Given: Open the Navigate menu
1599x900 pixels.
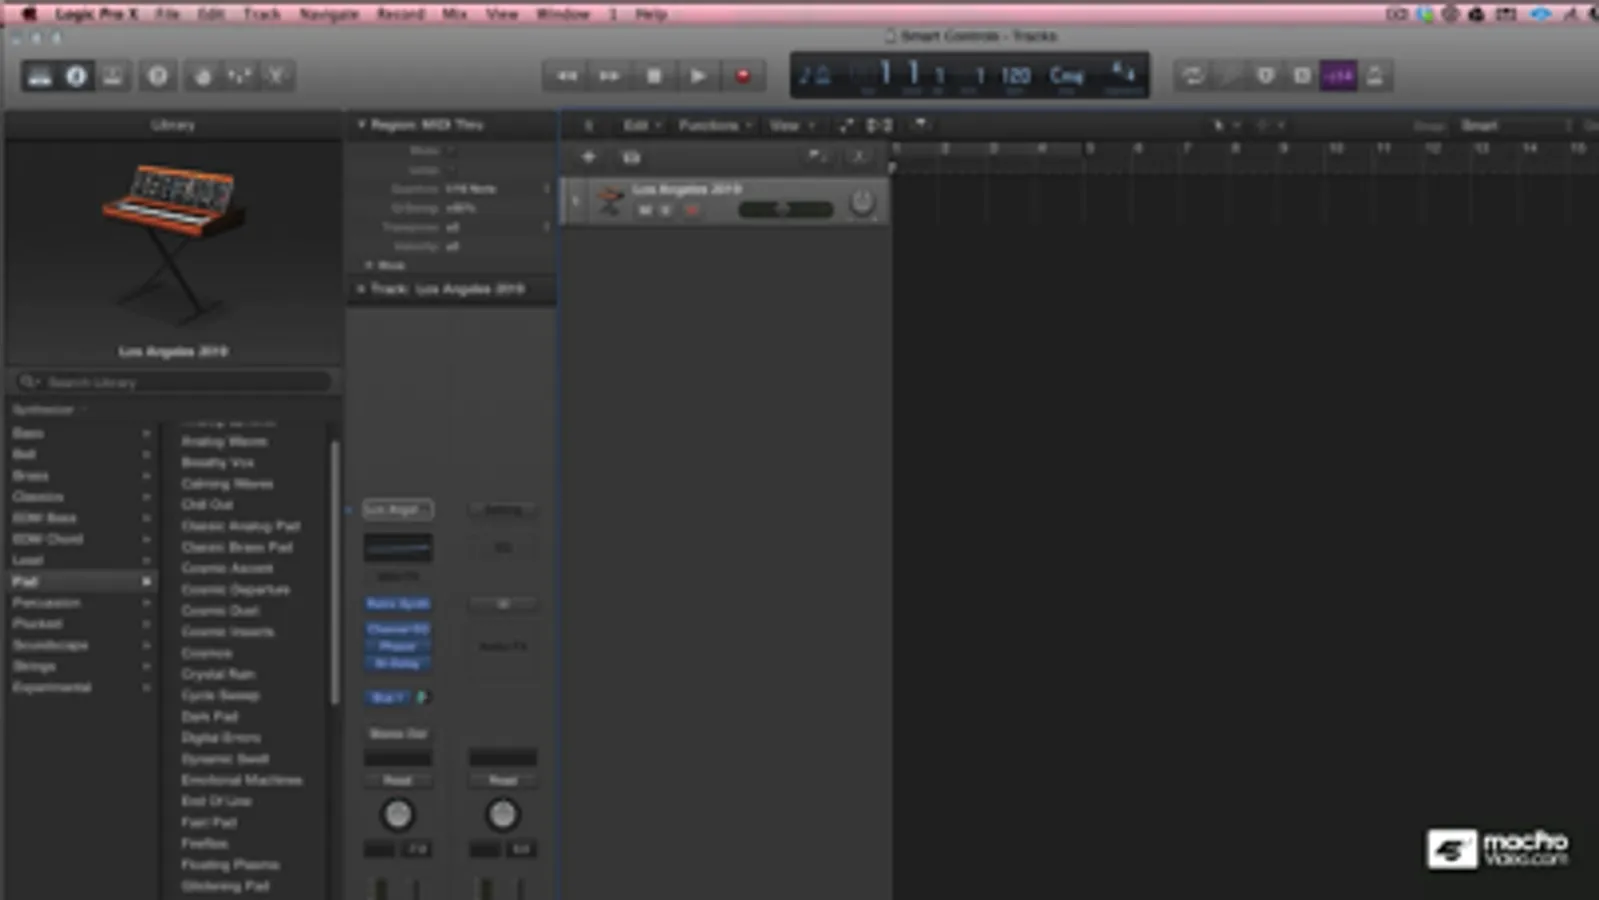Looking at the screenshot, I should [328, 14].
